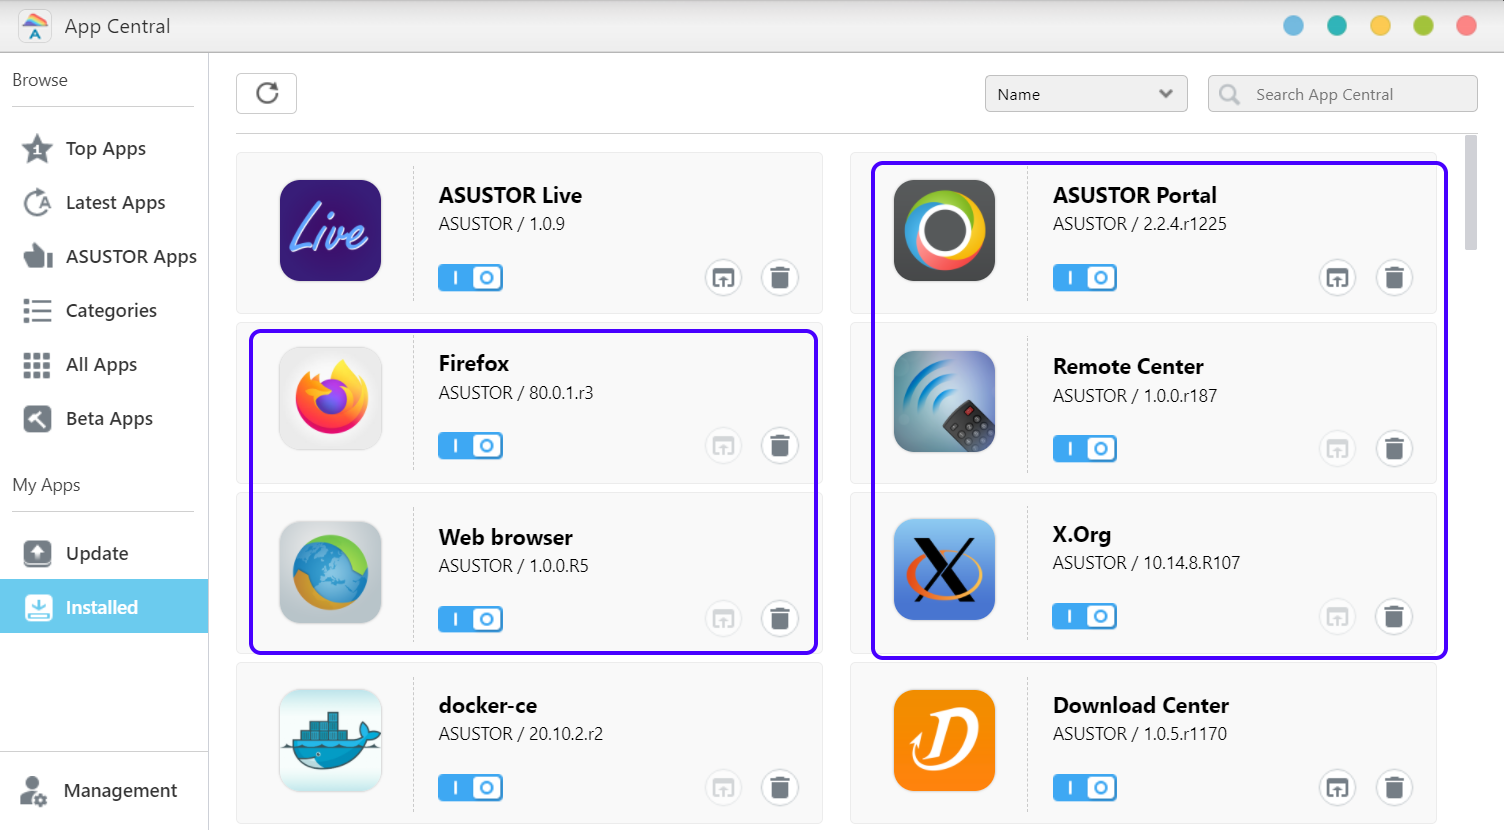Click the teal window control dot
This screenshot has height=830, width=1504.
click(1337, 26)
